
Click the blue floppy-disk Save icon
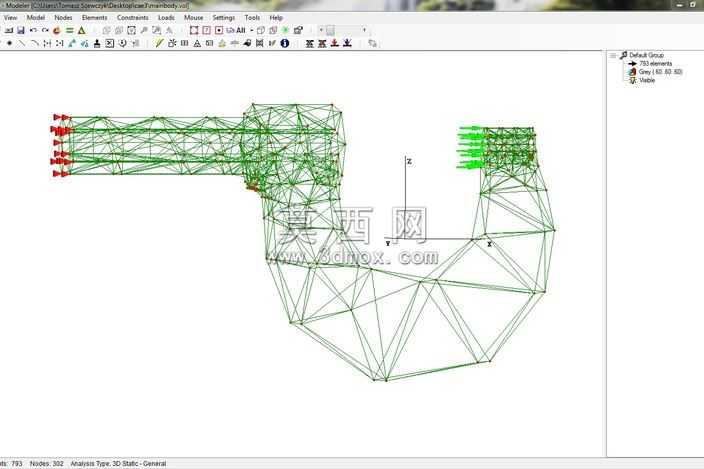click(21, 31)
